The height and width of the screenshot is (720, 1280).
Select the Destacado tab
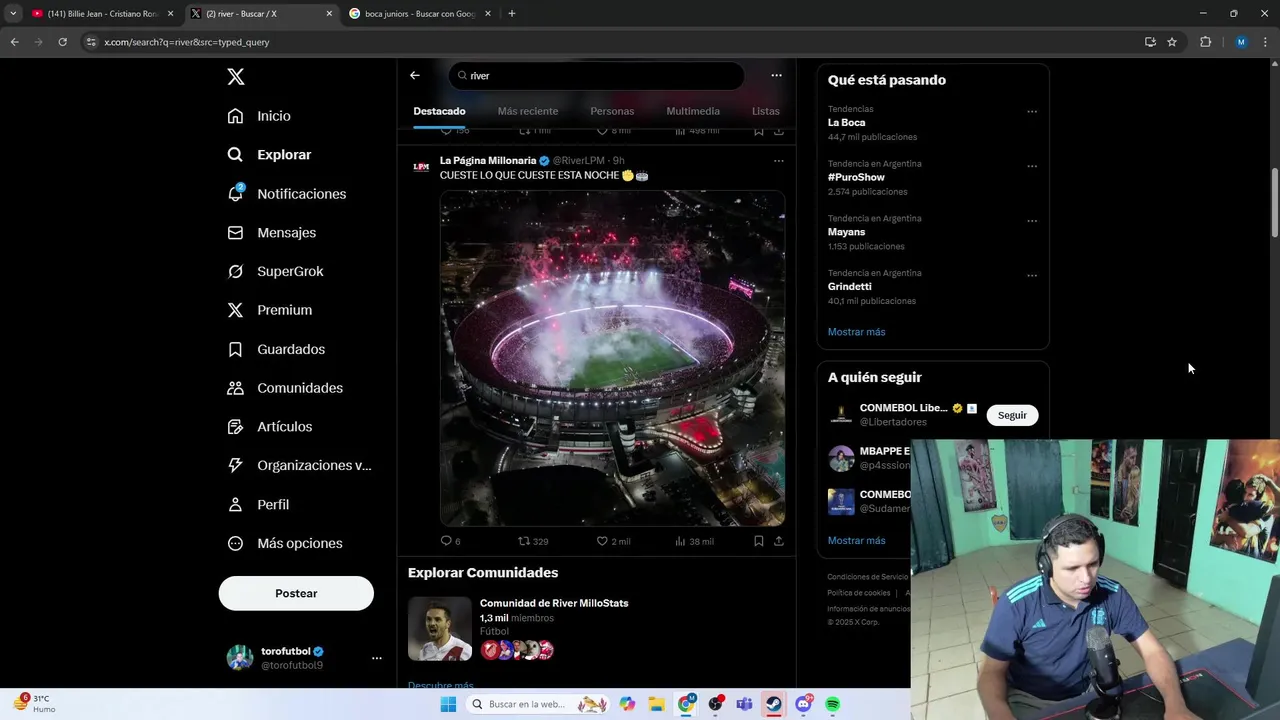click(439, 111)
